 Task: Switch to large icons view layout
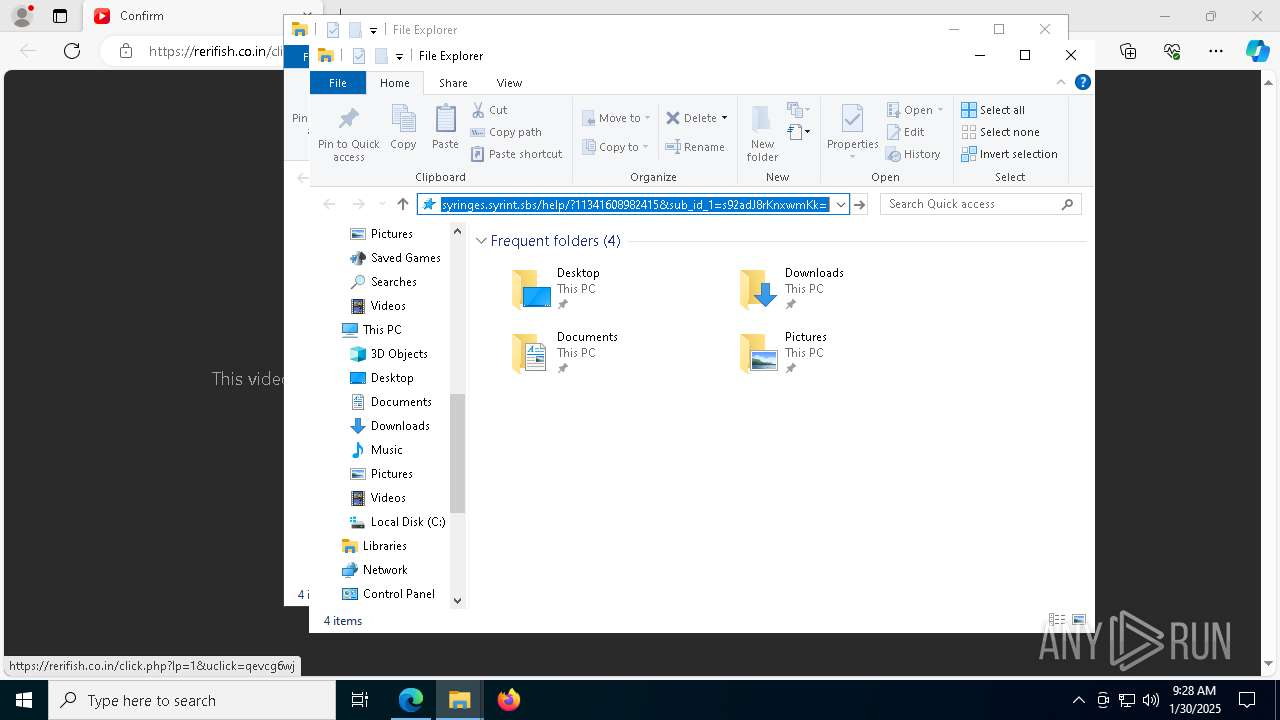1079,620
